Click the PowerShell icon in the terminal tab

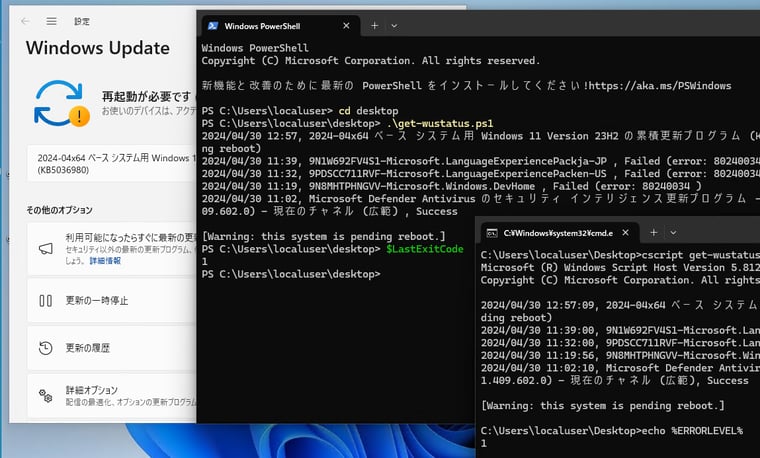(x=213, y=26)
